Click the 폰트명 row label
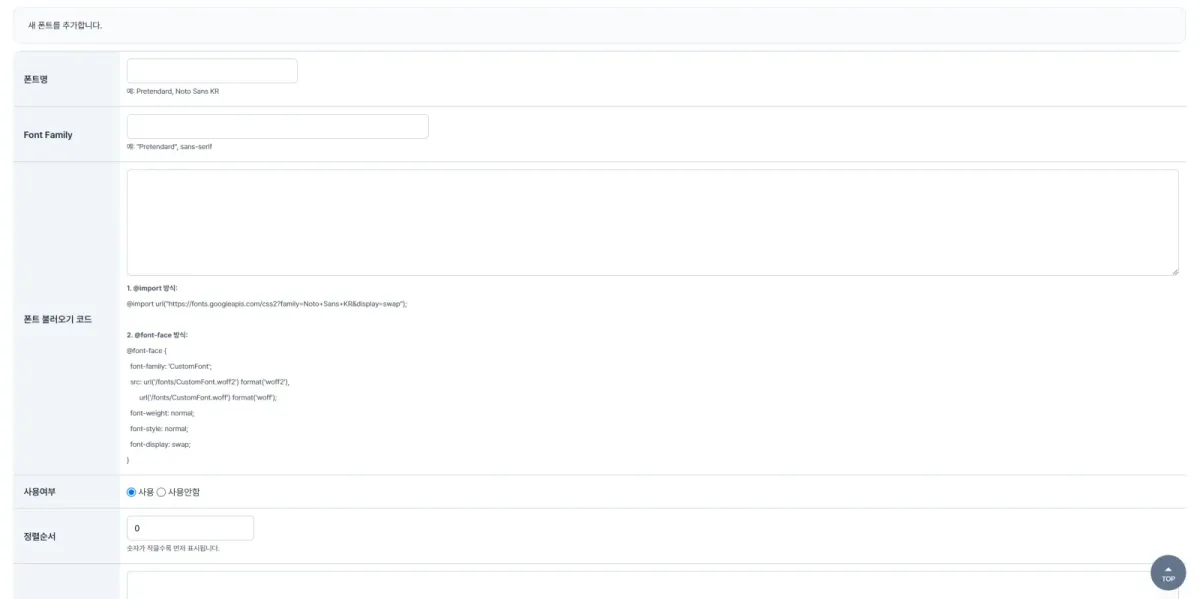 click(x=36, y=79)
